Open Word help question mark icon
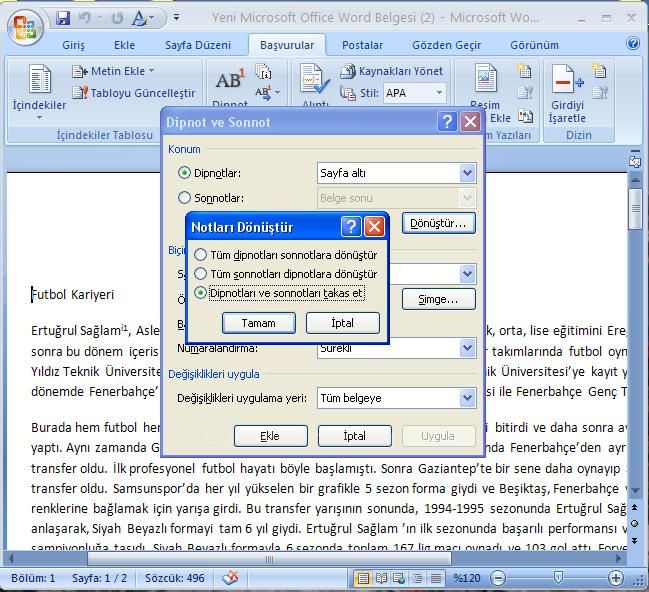This screenshot has height=592, width=649. pos(633,43)
